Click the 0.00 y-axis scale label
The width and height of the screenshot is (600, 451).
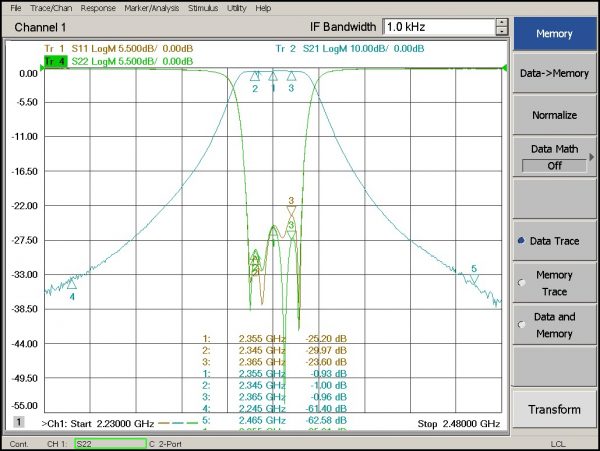pos(28,73)
